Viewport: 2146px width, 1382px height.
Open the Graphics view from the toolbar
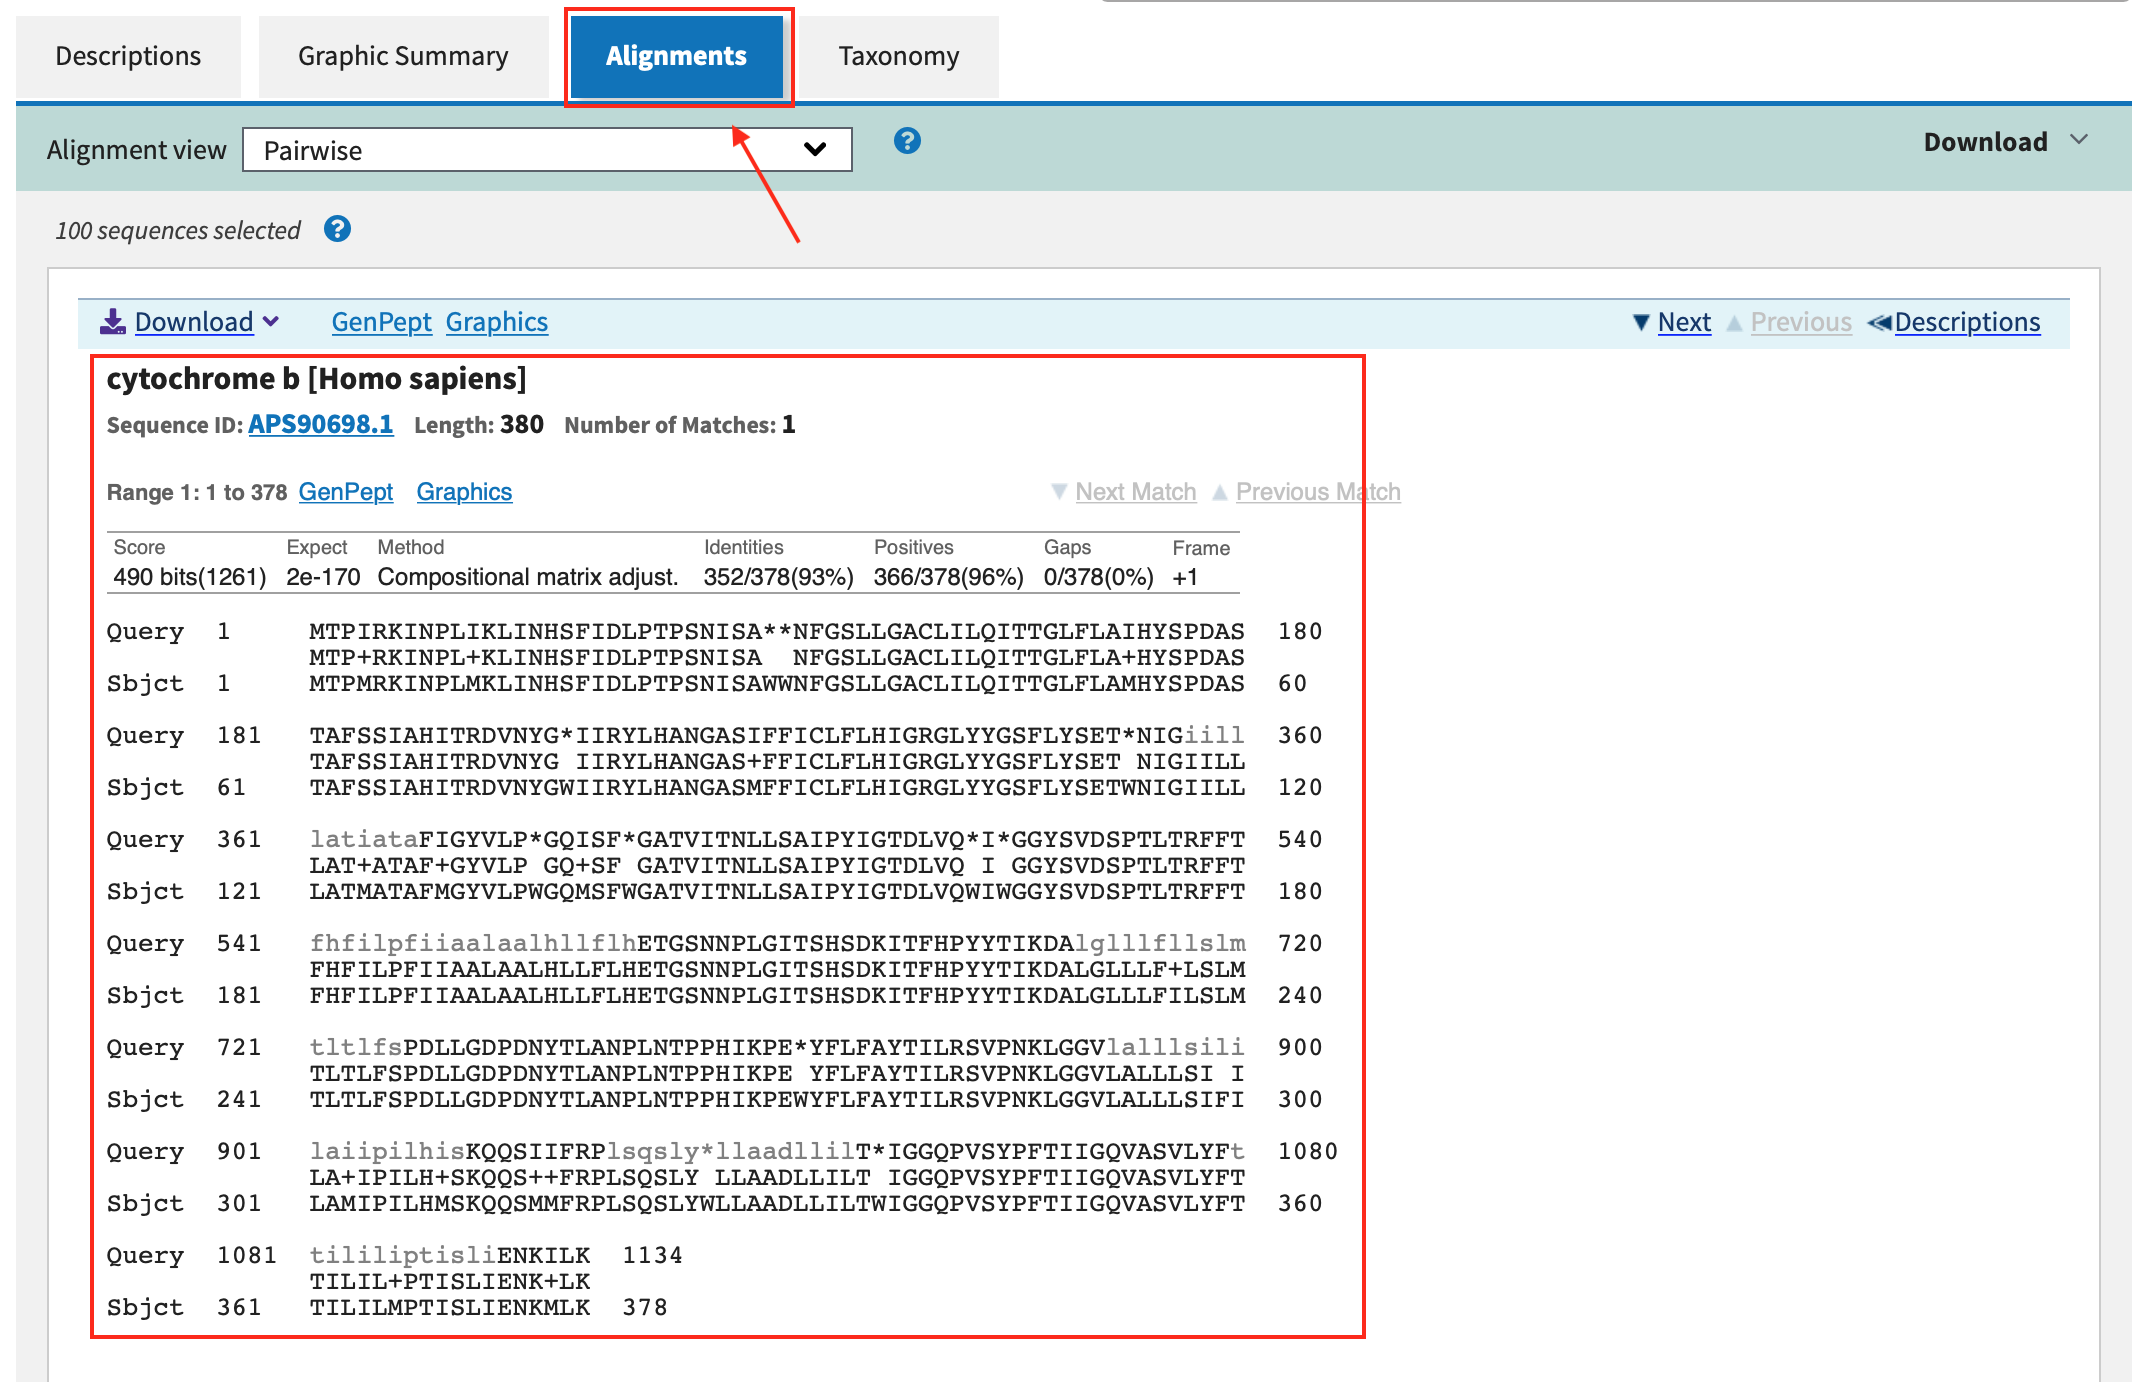[x=497, y=321]
